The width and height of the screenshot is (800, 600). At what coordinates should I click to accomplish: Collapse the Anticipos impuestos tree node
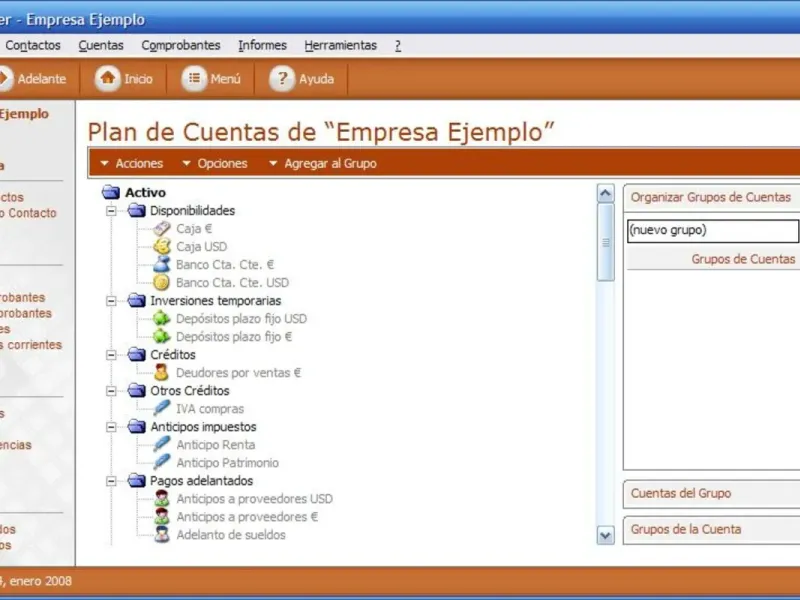tap(111, 427)
